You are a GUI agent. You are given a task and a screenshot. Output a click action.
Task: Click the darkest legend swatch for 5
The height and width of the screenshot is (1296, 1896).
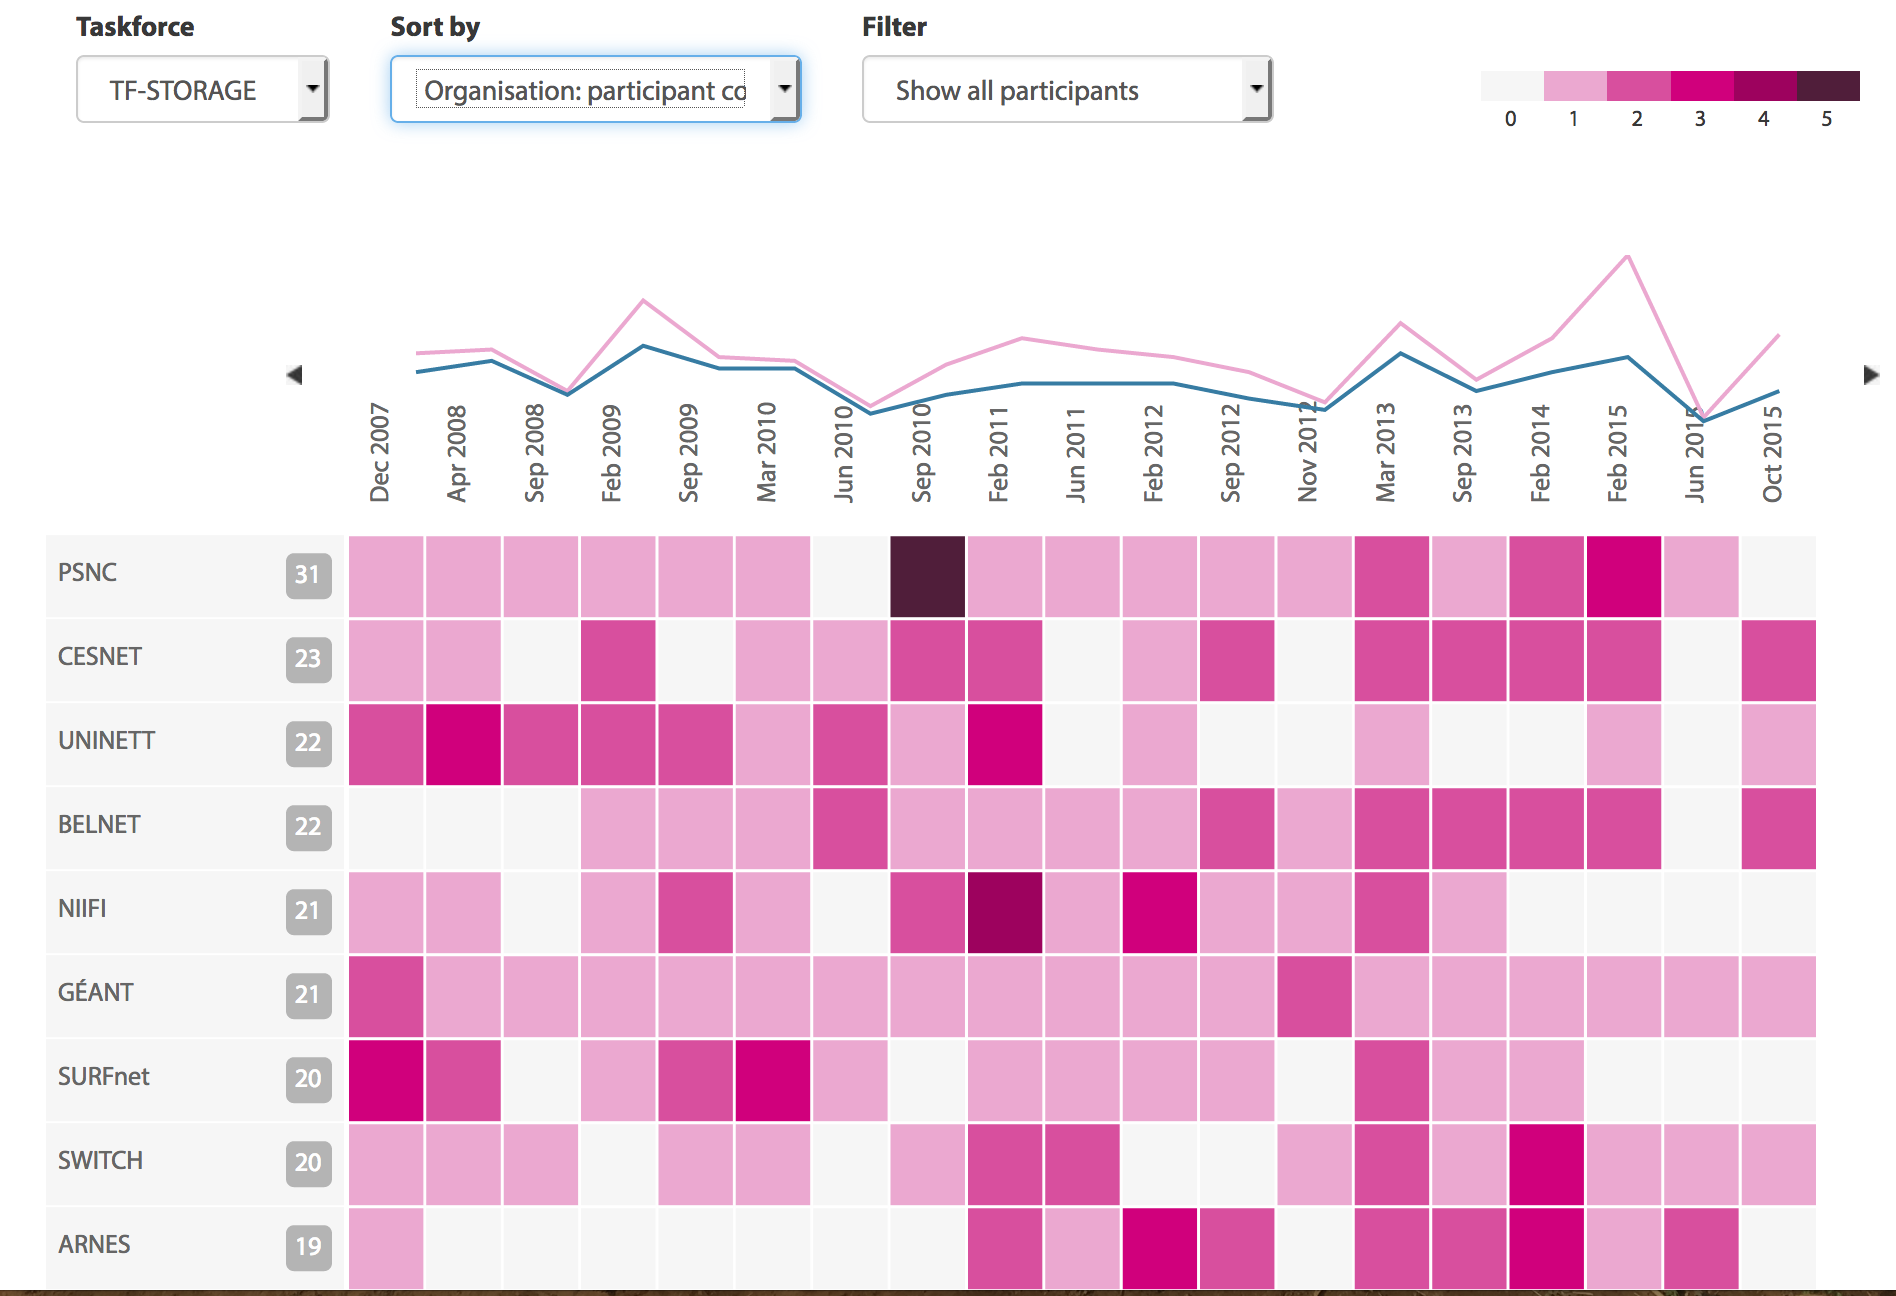pos(1827,86)
